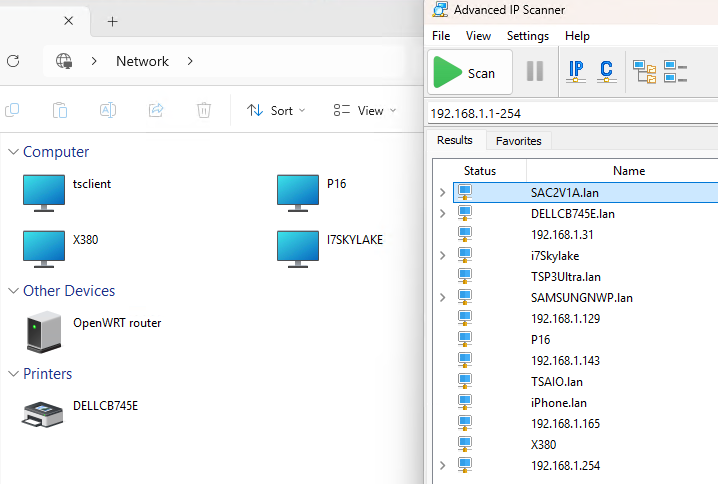The height and width of the screenshot is (484, 718).
Task: Select the P16 computer icon in Network
Action: click(298, 193)
